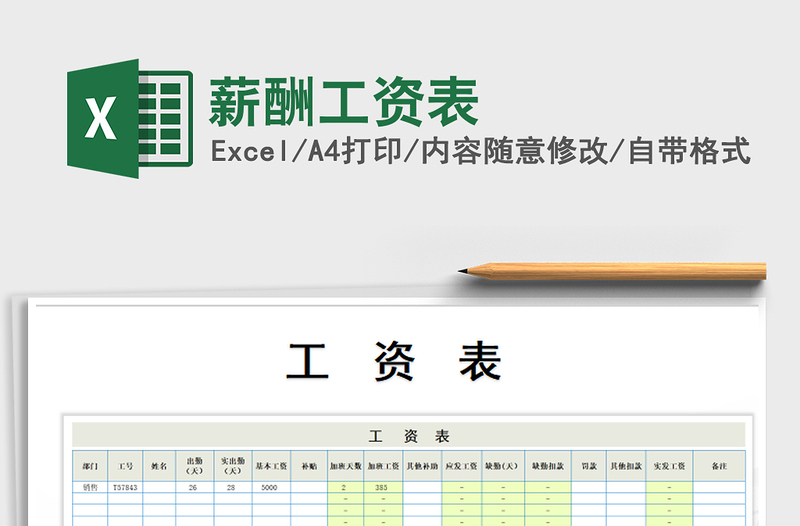Click the employee number cell T57843
Viewport: 800px width, 526px height.
coord(126,487)
